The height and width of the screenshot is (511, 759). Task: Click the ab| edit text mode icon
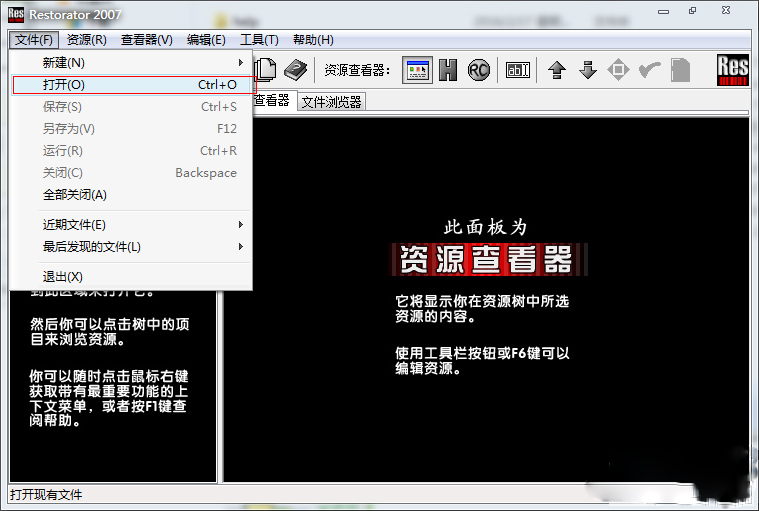click(517, 70)
